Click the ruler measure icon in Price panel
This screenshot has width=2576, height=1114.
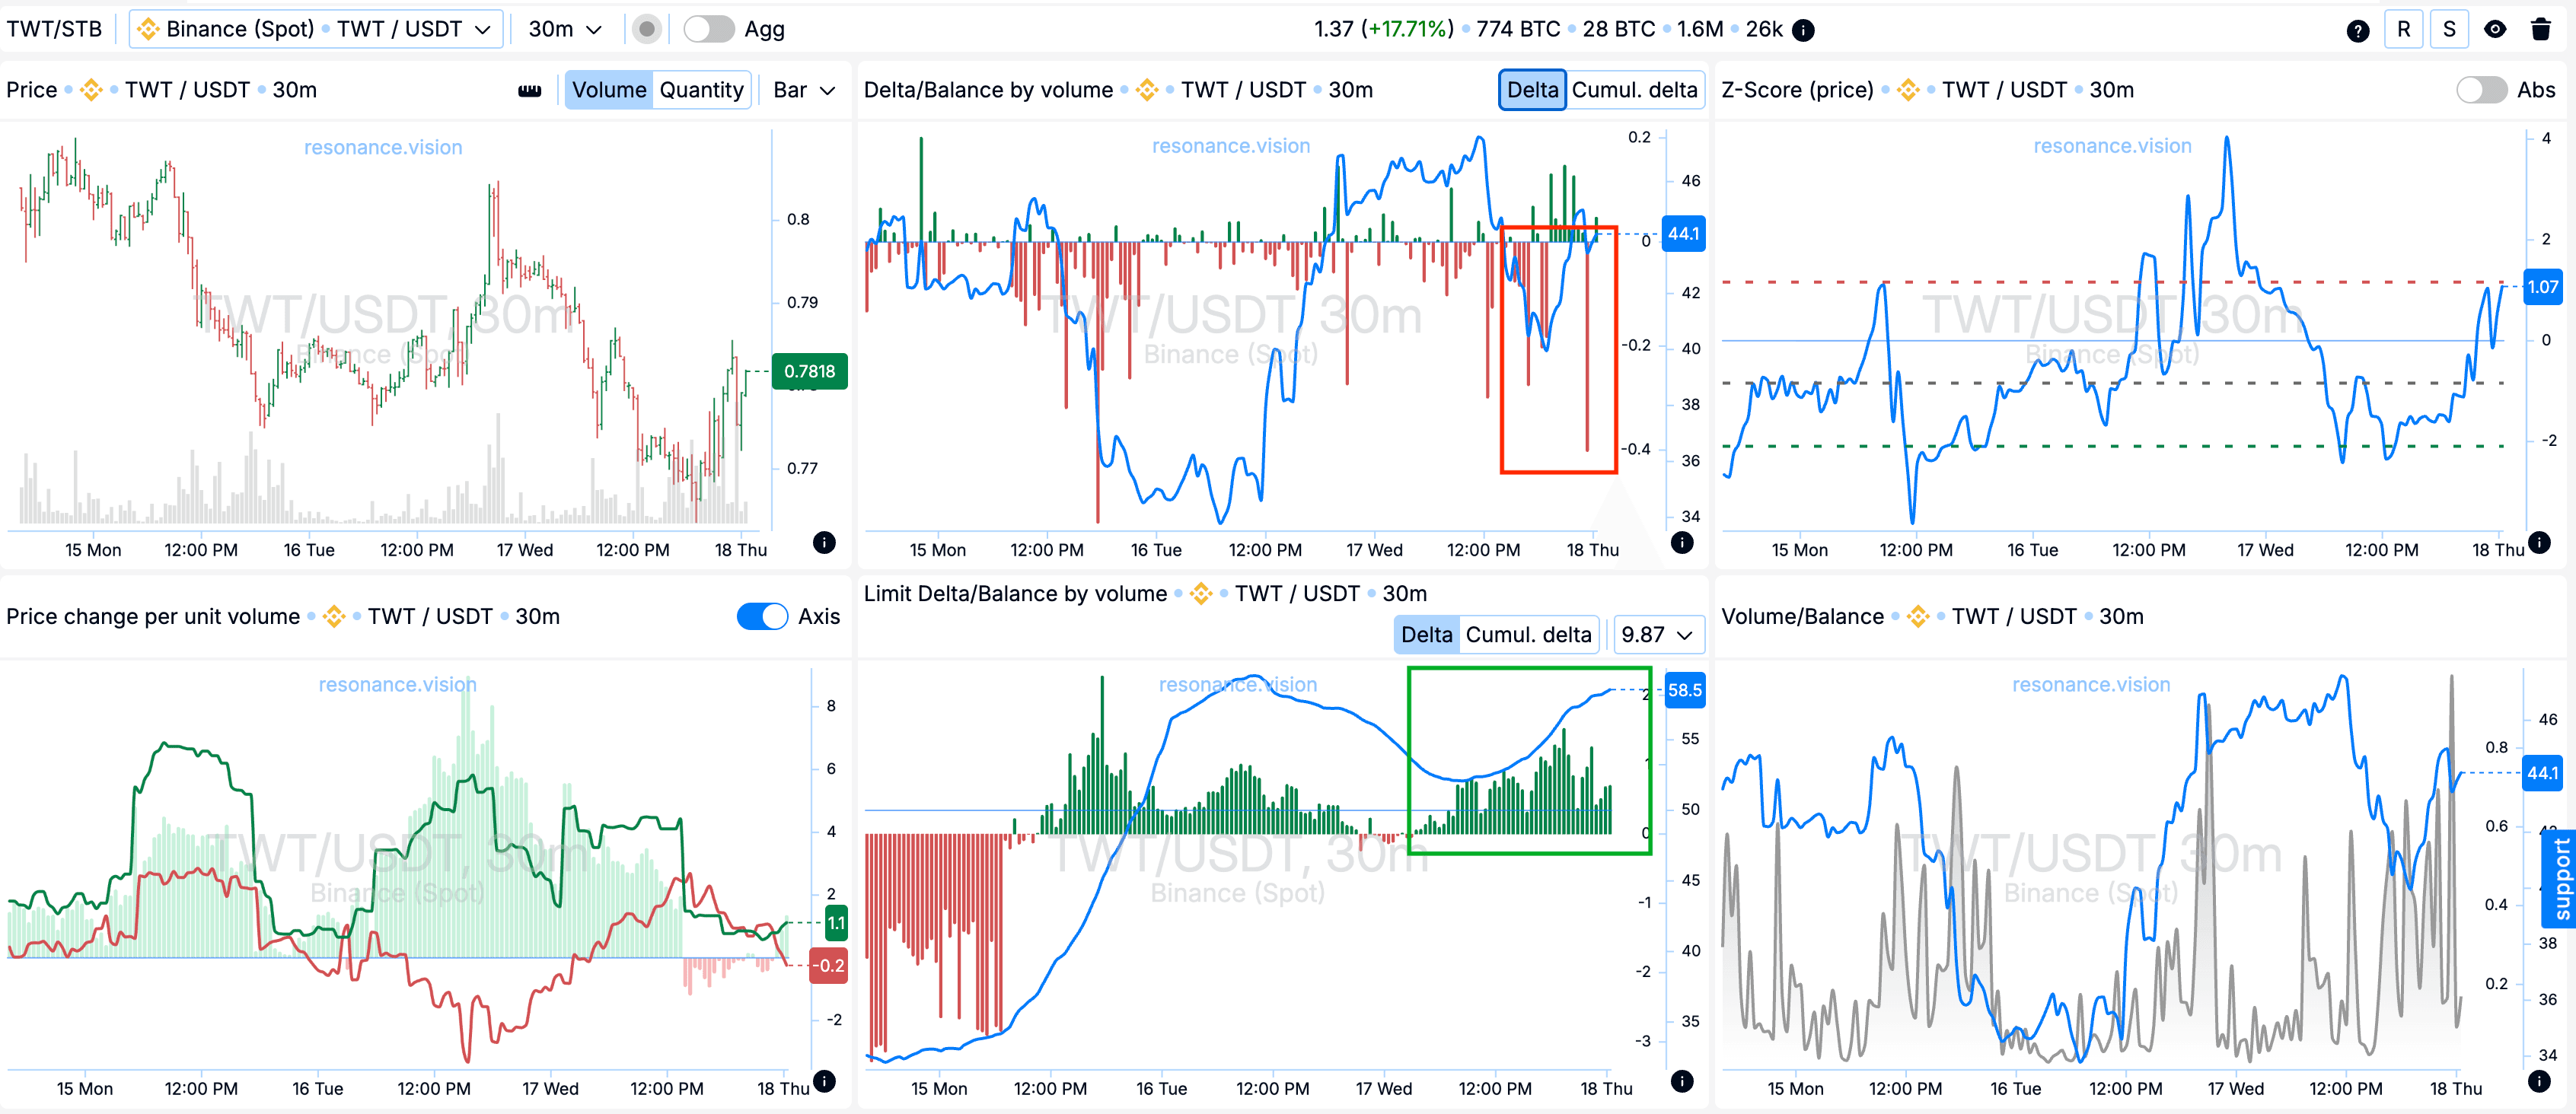click(x=530, y=90)
